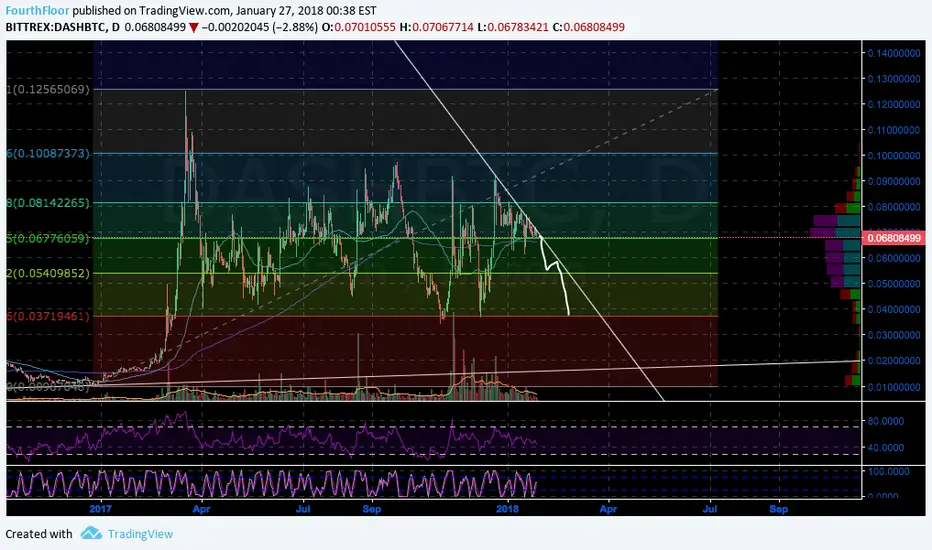The height and width of the screenshot is (550, 932).
Task: Click RSI axis value 80.0000
Action: 886,421
